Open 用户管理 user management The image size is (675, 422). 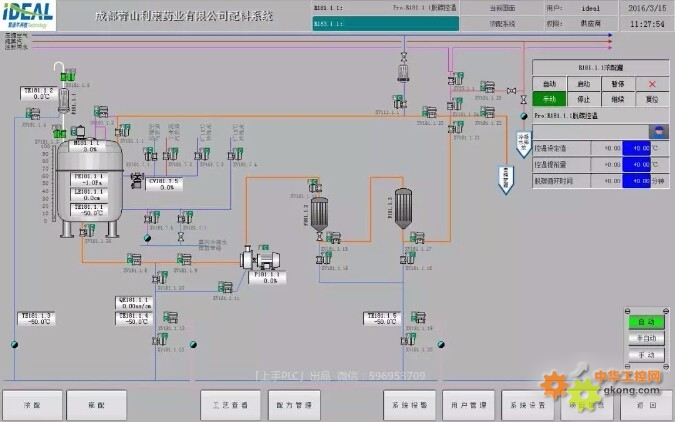(x=468, y=405)
